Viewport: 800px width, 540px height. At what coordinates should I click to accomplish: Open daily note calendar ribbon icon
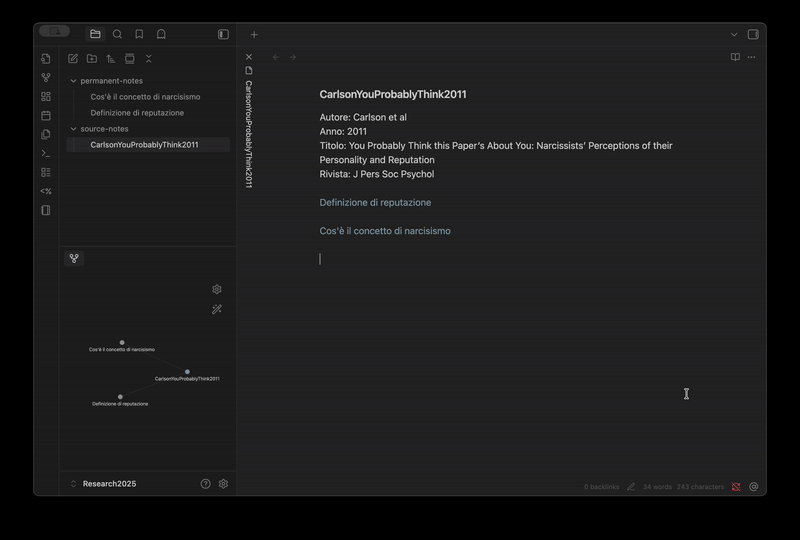[46, 116]
